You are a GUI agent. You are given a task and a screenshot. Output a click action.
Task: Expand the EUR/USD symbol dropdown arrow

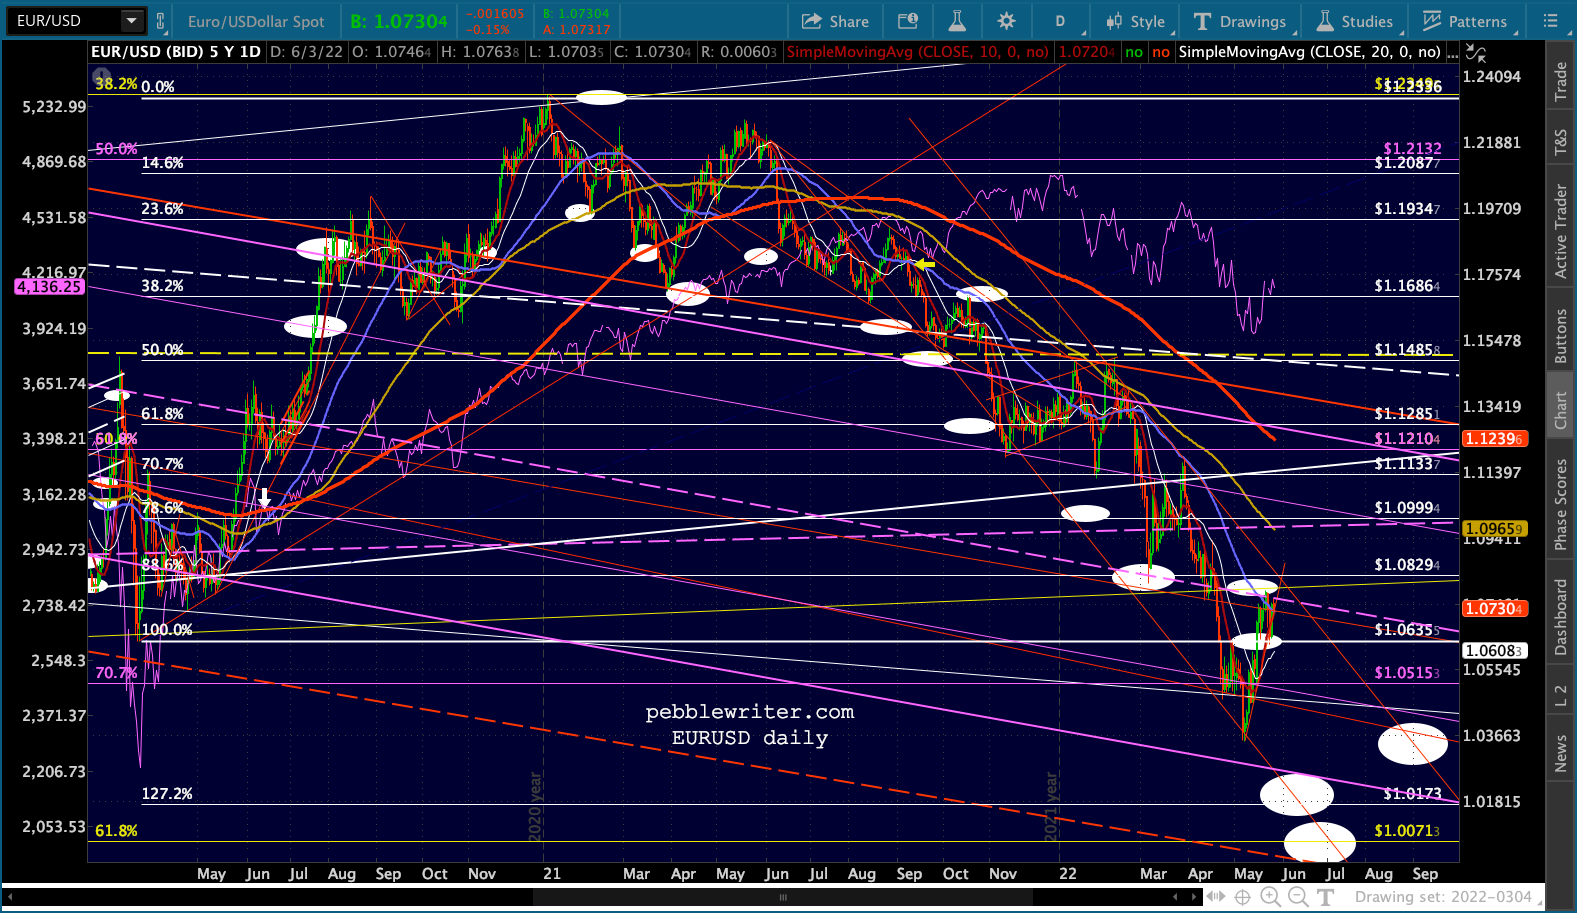coord(132,21)
